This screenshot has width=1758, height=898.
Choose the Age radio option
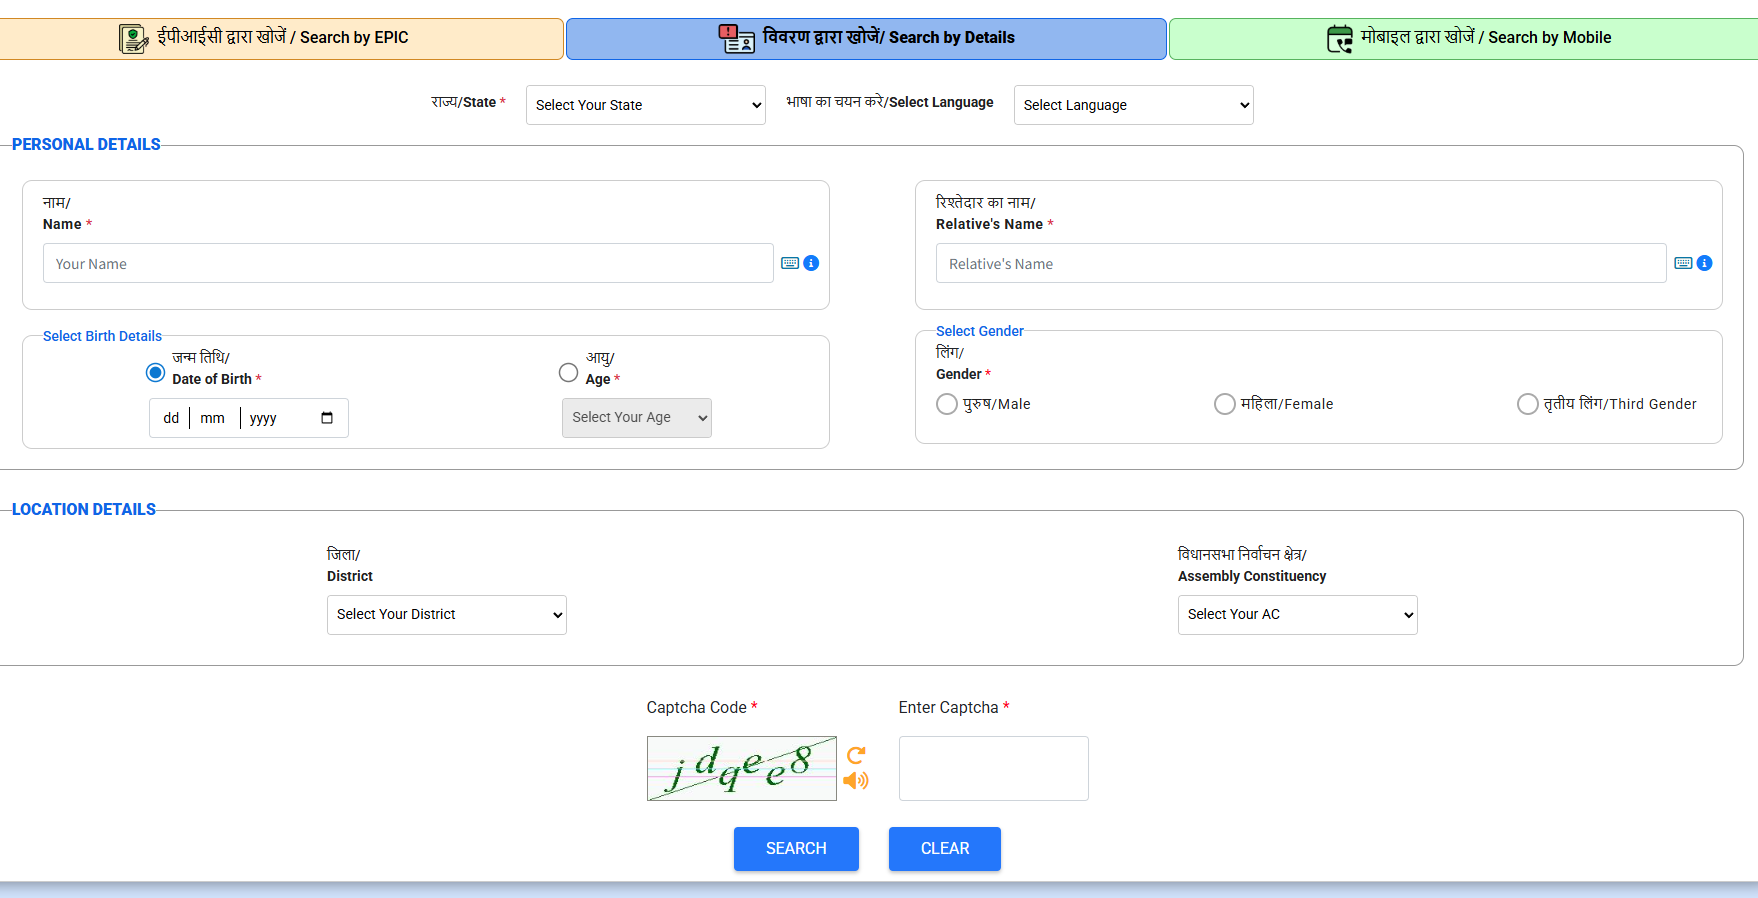pos(568,373)
